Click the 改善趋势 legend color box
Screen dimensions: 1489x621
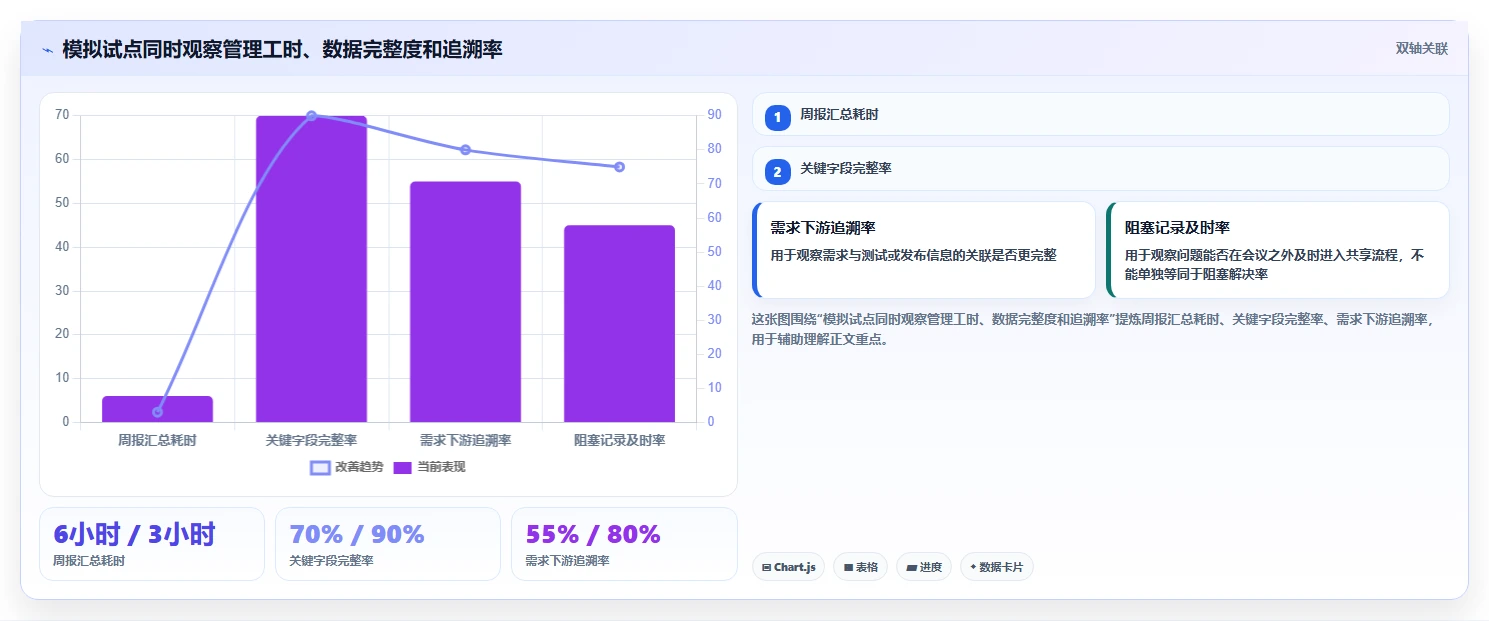click(320, 467)
